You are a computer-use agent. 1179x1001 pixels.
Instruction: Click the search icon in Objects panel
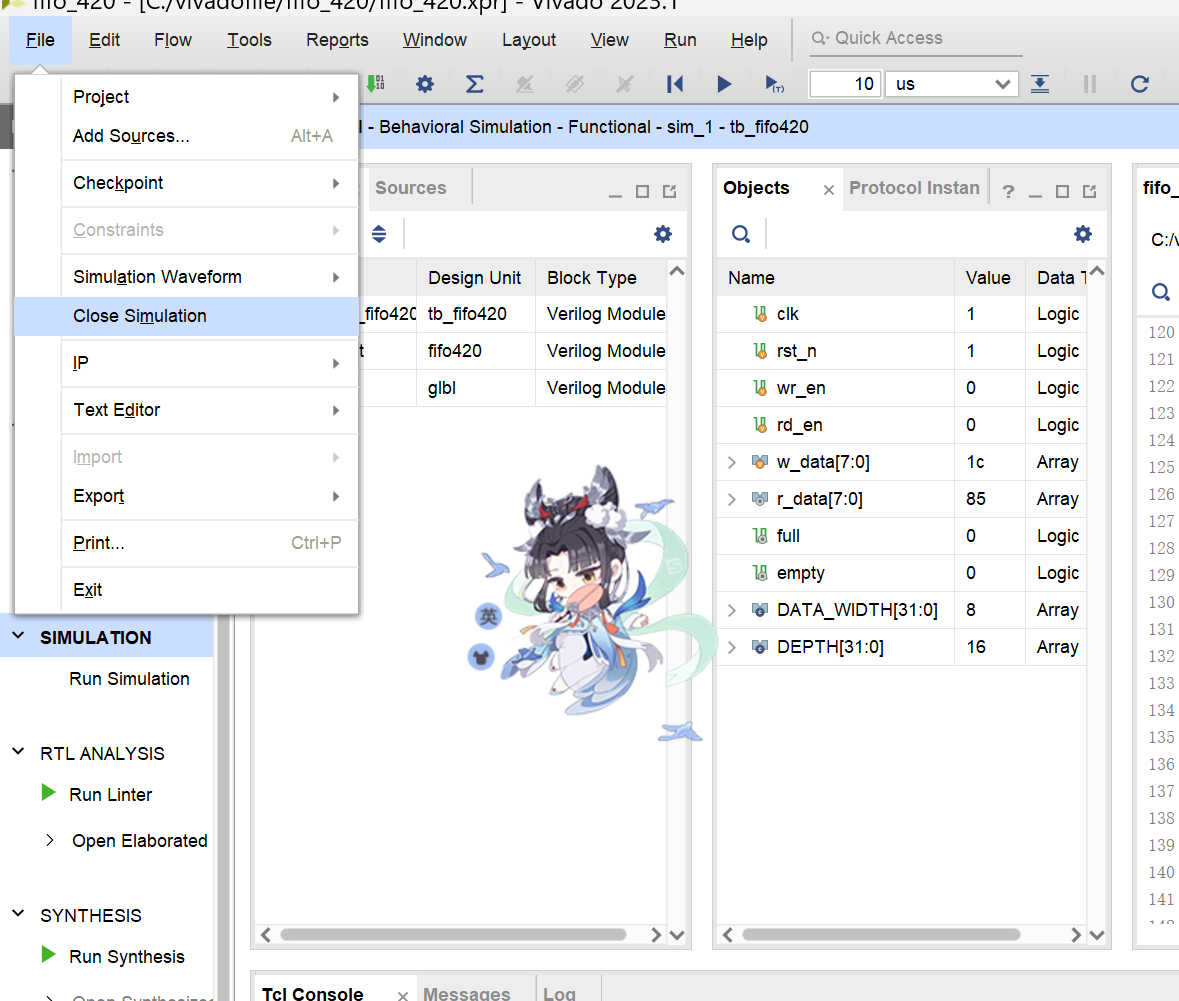click(741, 234)
